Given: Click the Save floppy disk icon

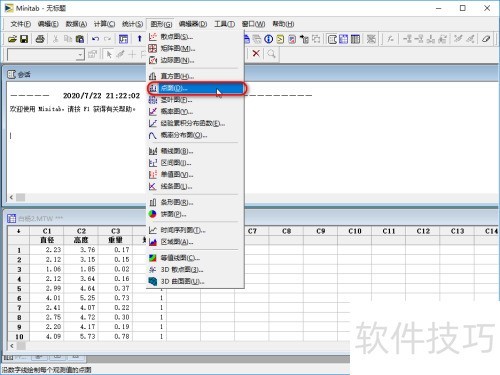Looking at the screenshot, I should point(24,39).
